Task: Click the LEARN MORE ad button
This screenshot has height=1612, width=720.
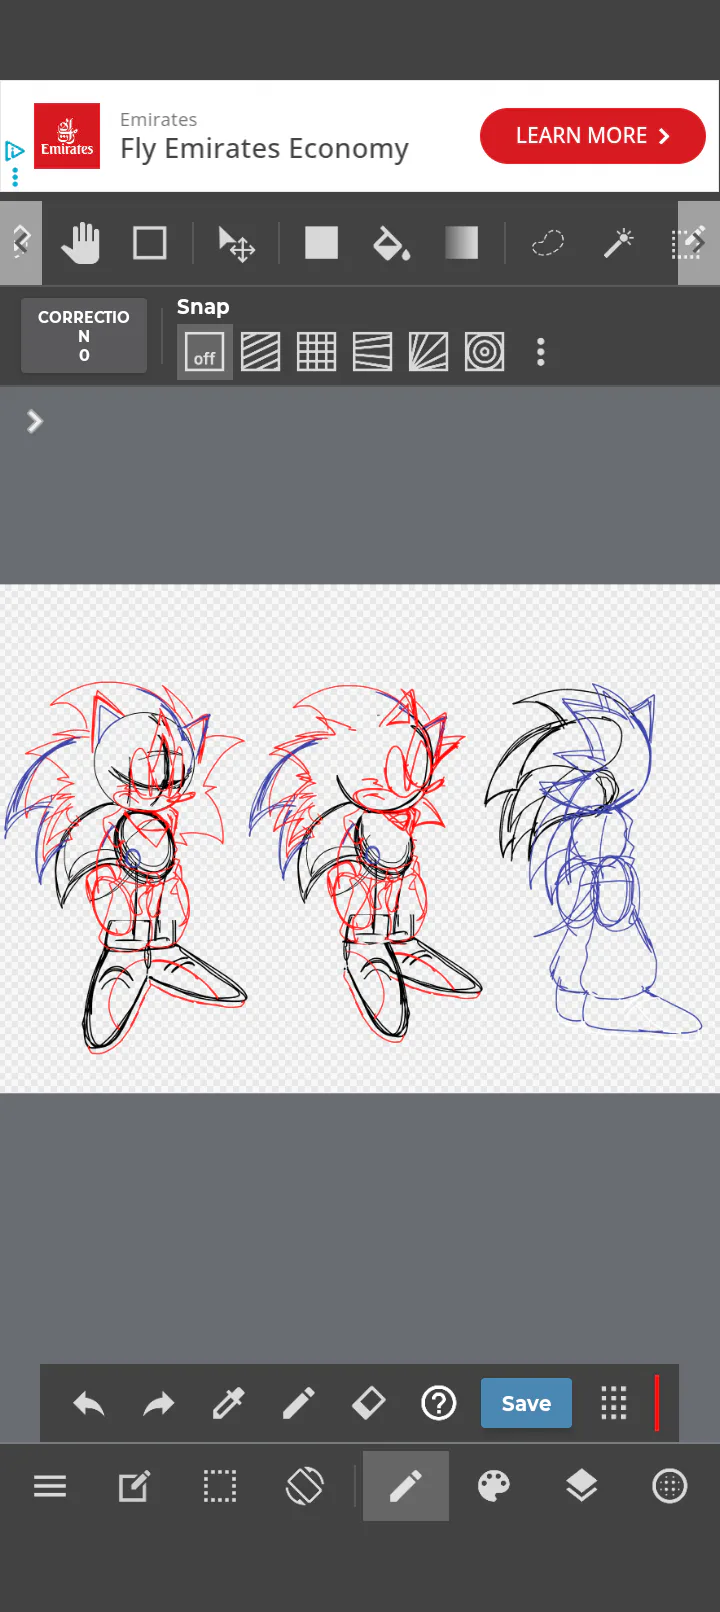Action: (x=593, y=136)
